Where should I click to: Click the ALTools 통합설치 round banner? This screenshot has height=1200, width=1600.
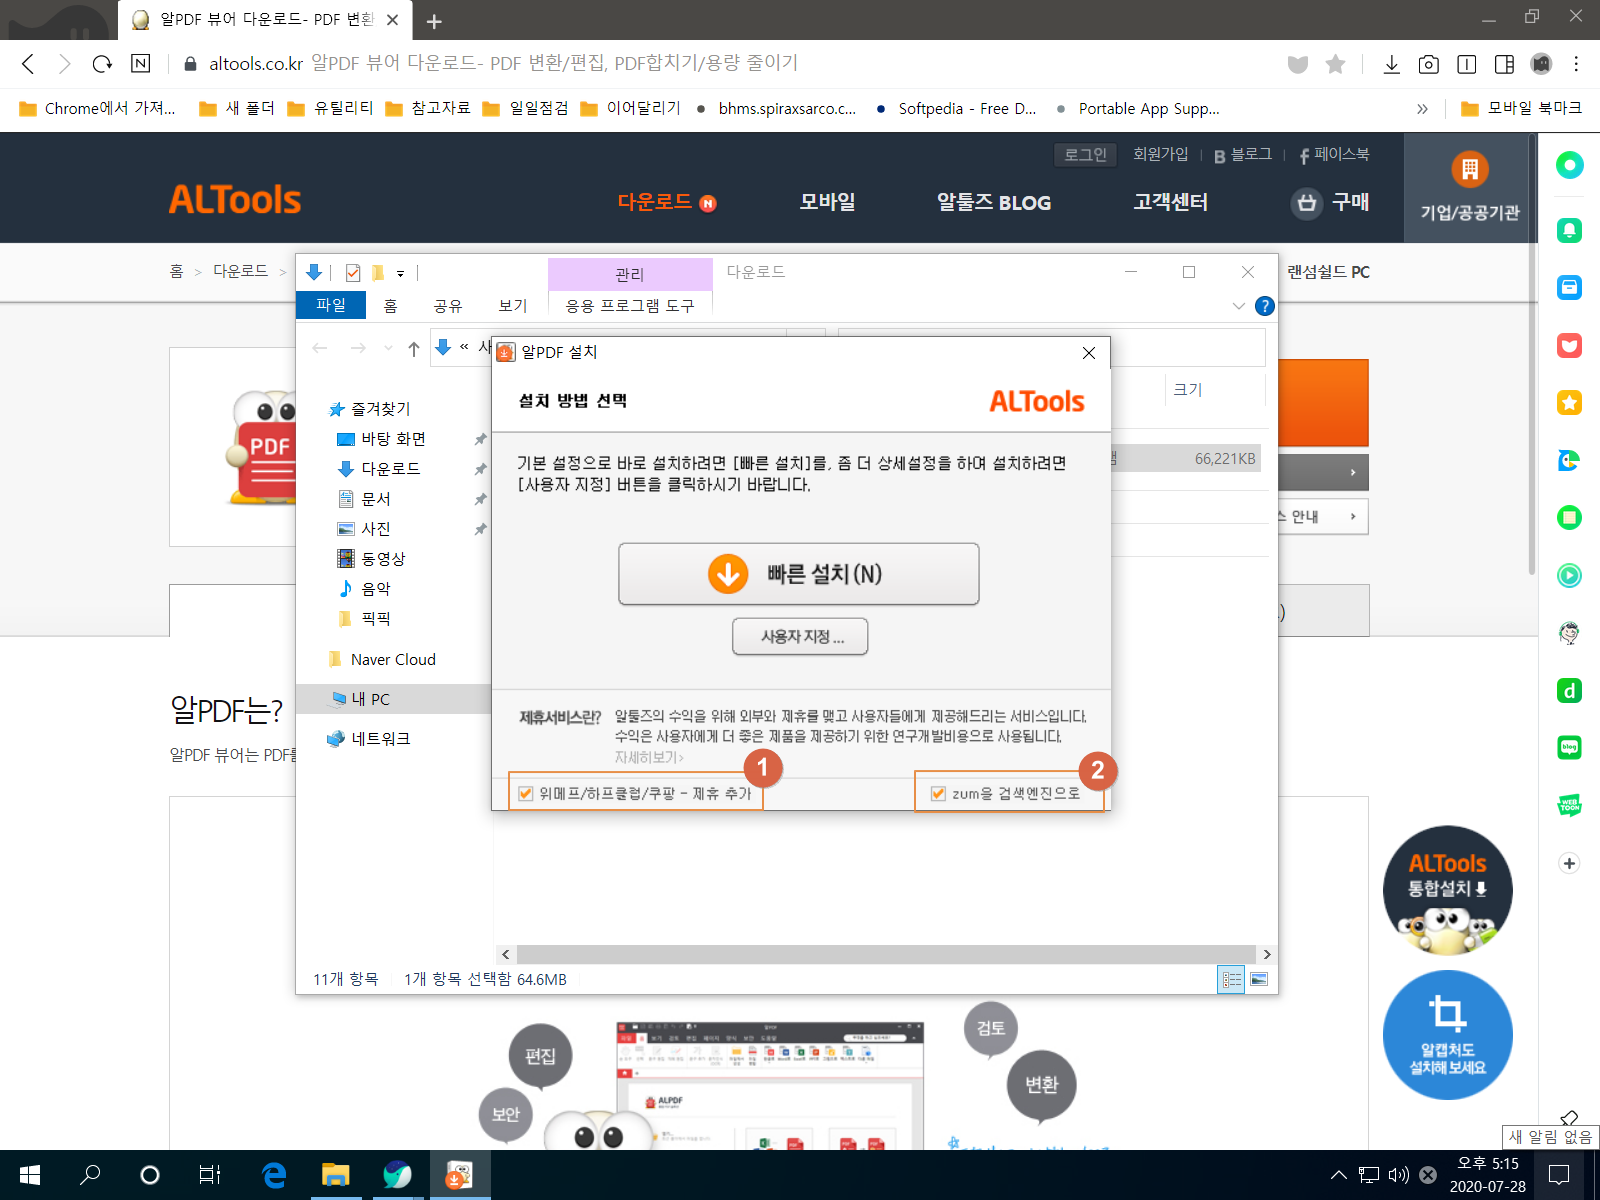point(1447,890)
